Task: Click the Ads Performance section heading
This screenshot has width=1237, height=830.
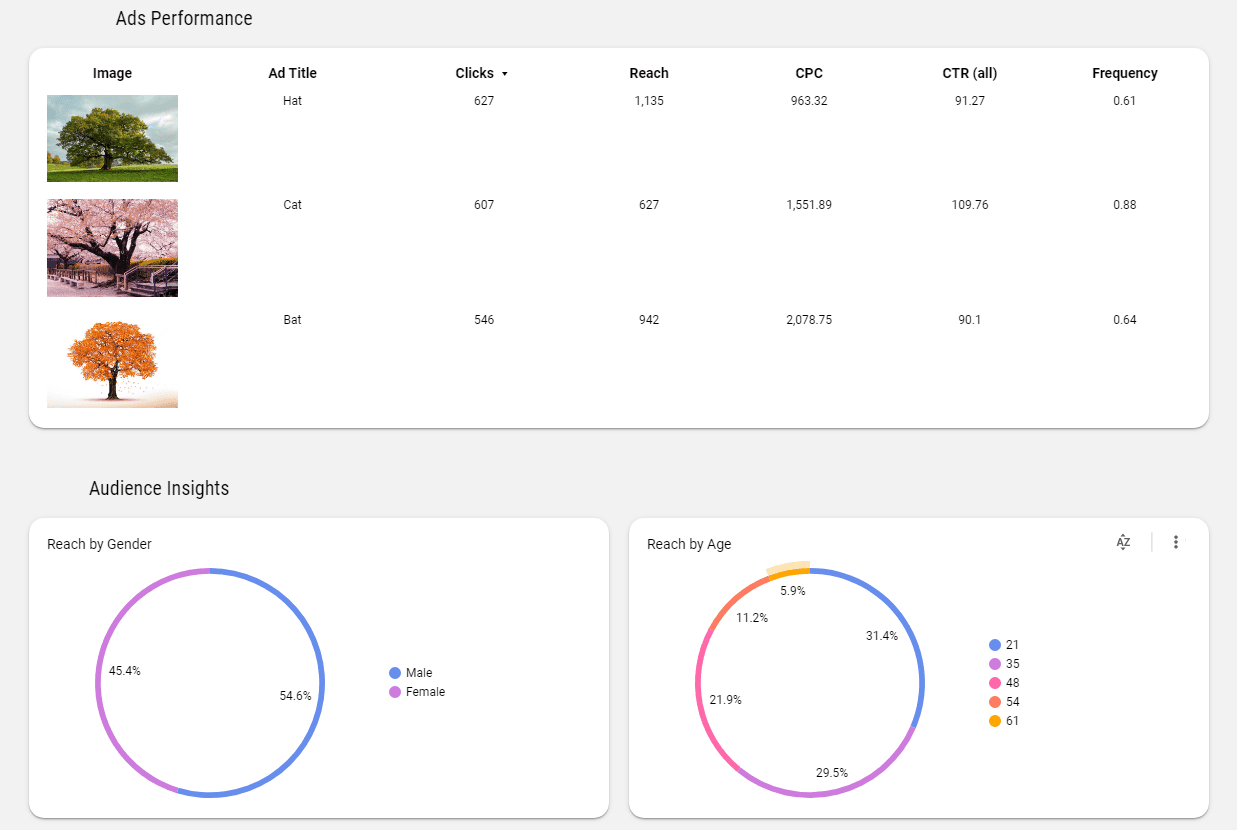Action: point(184,18)
